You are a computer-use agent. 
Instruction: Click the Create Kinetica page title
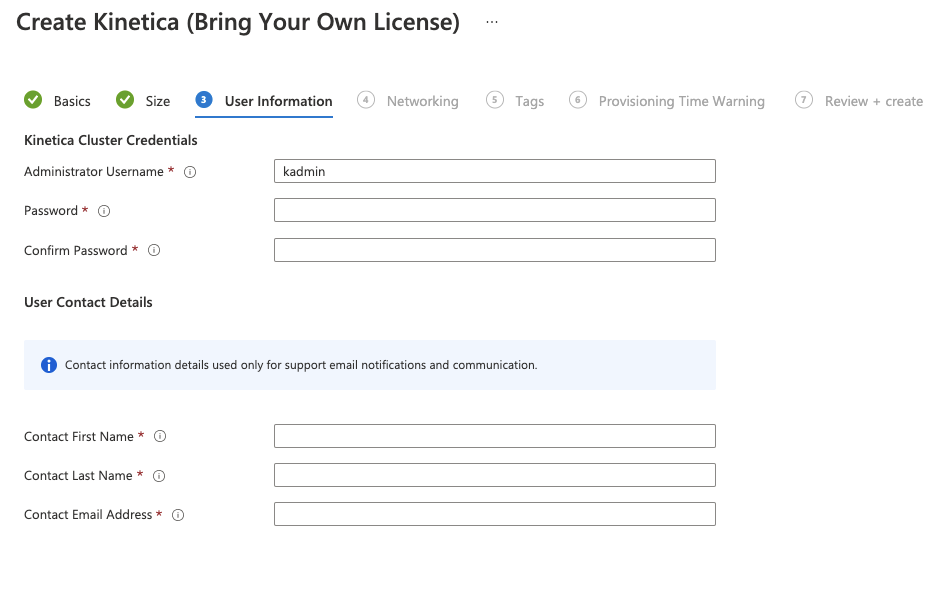[238, 23]
